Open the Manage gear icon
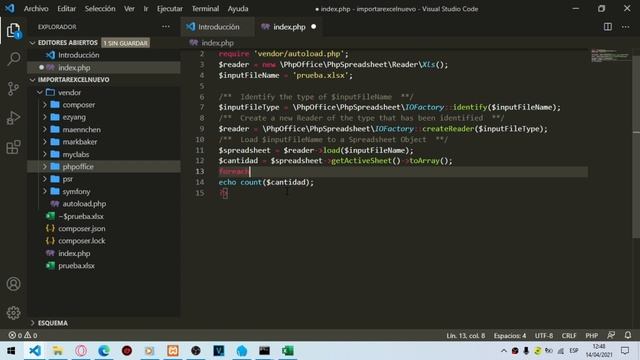 click(13, 313)
